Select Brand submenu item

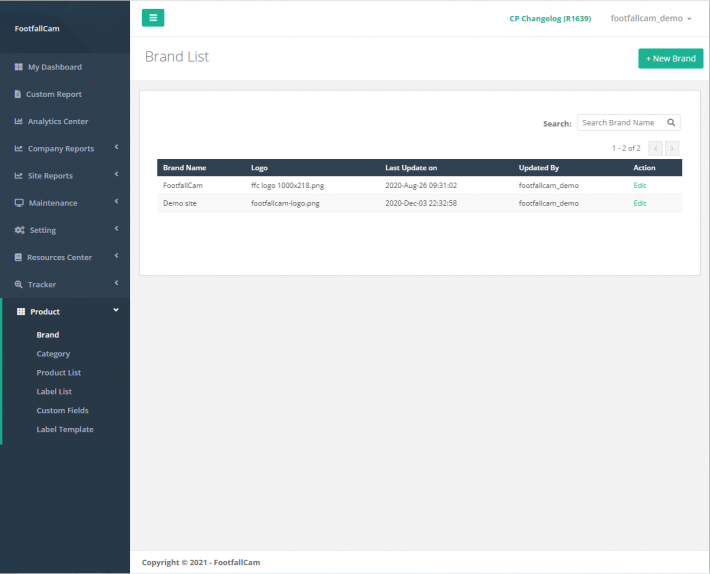(48, 335)
